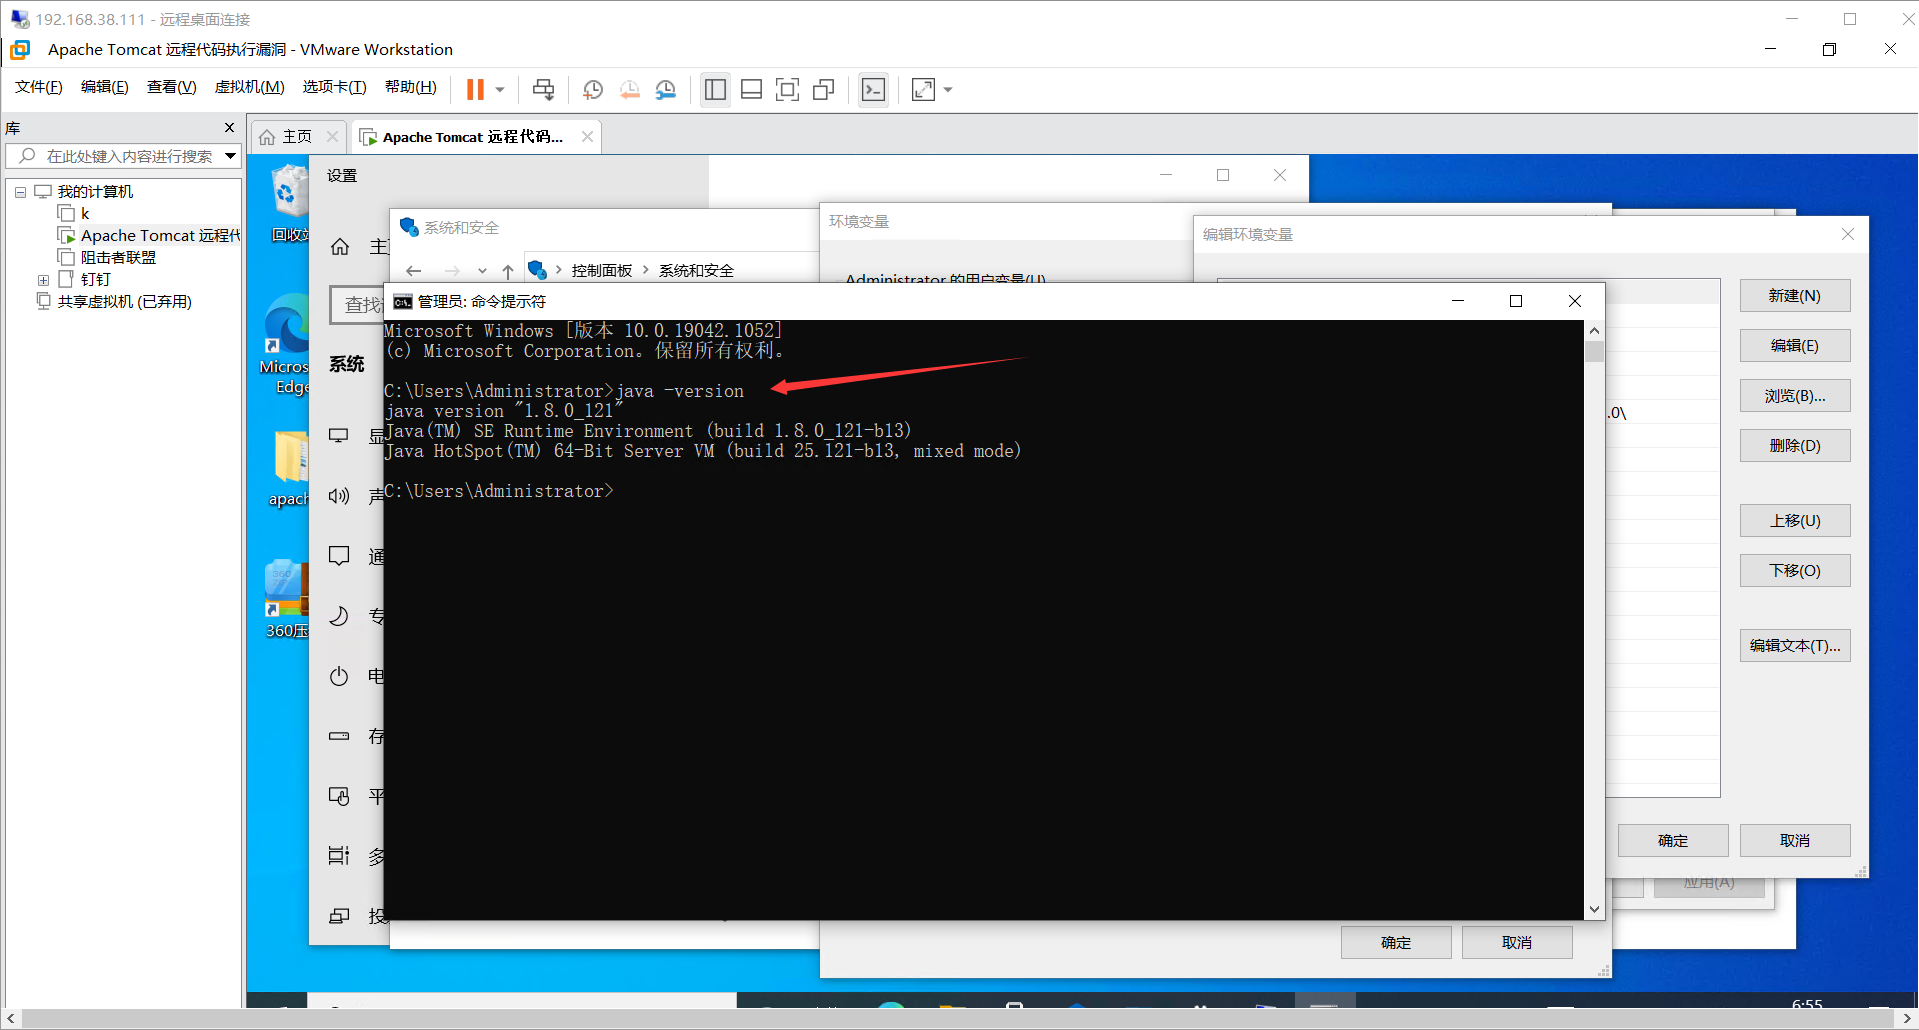Open the Sound settings speaker icon
Viewport: 1919px width, 1030px height.
[x=339, y=496]
